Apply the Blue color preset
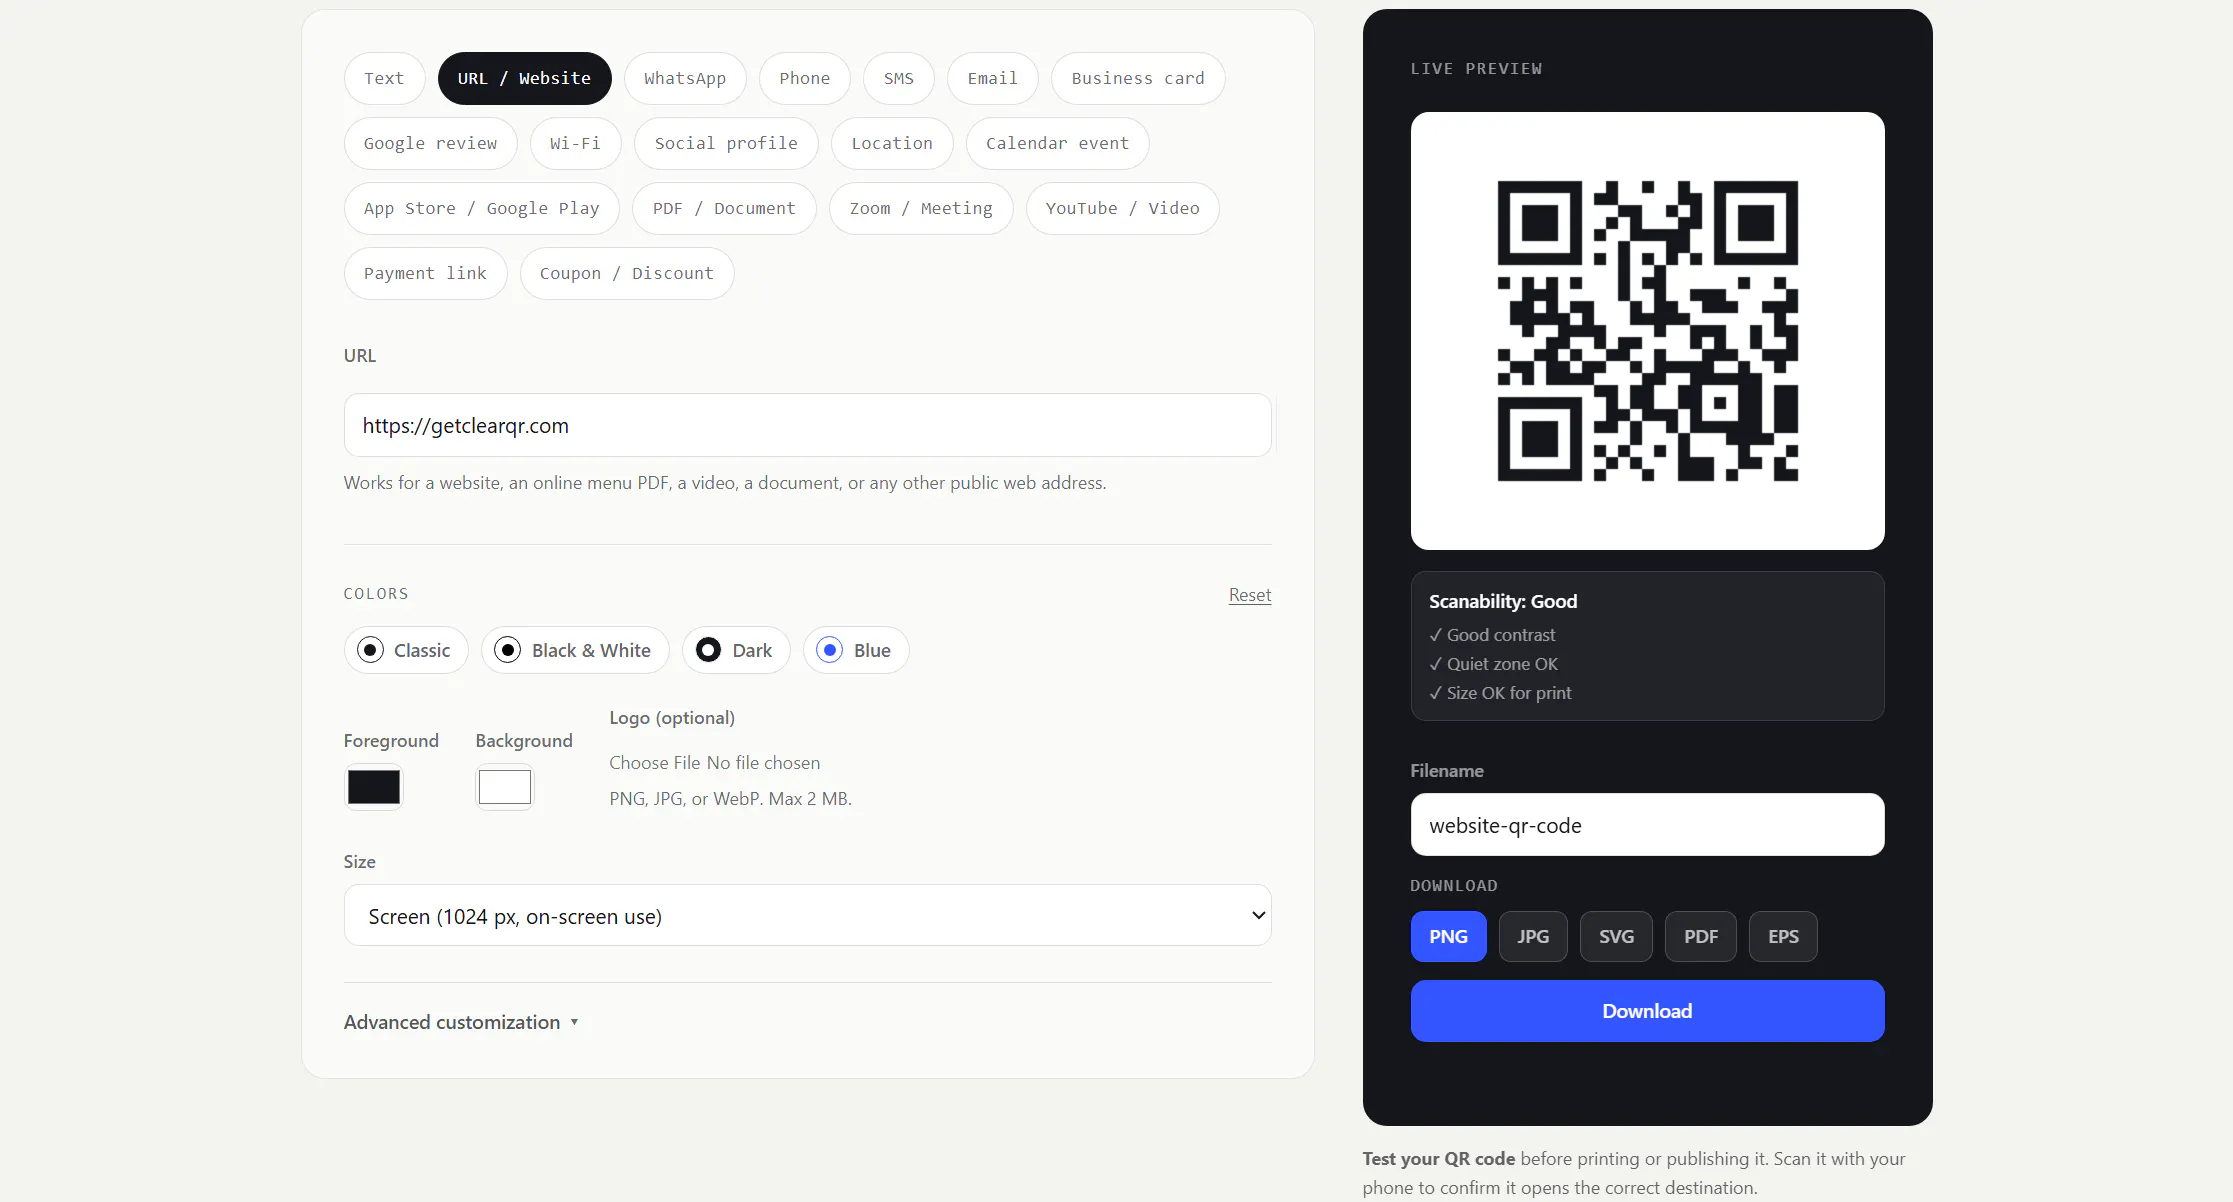2233x1202 pixels. click(855, 650)
